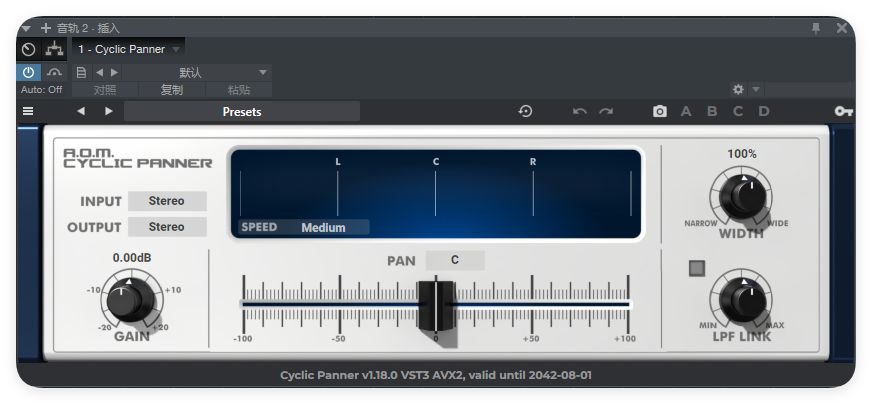Click the LPF LINK knob

[742, 298]
